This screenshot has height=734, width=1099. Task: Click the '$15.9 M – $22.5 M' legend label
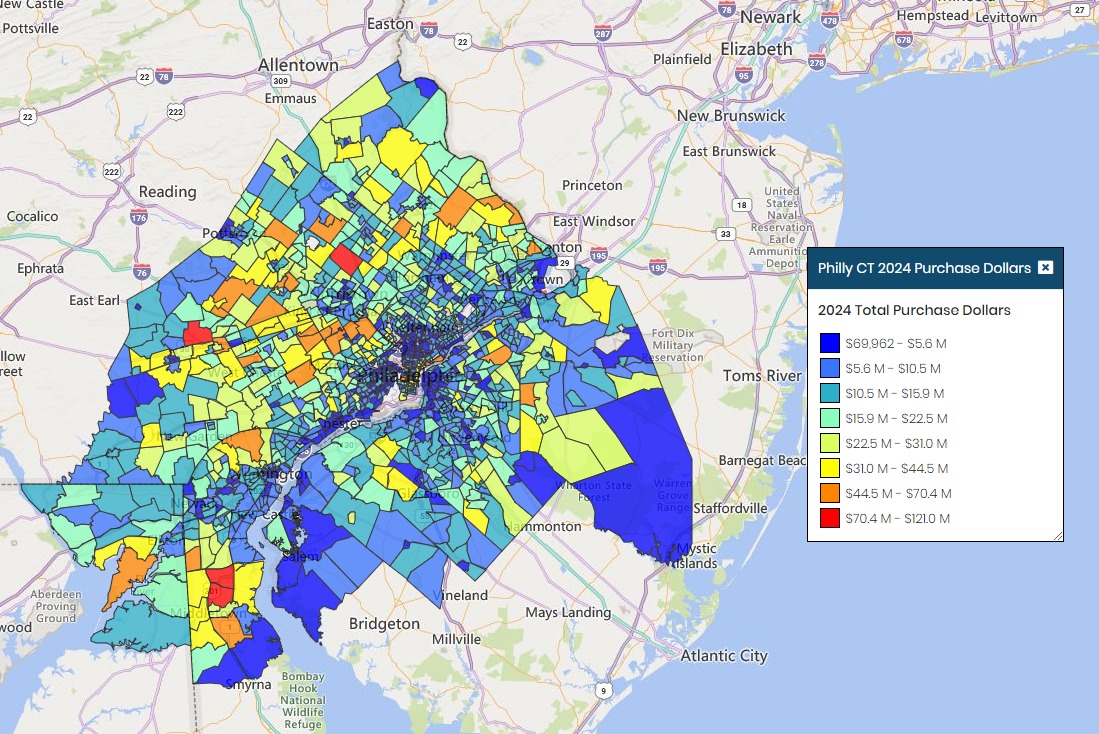coord(896,419)
